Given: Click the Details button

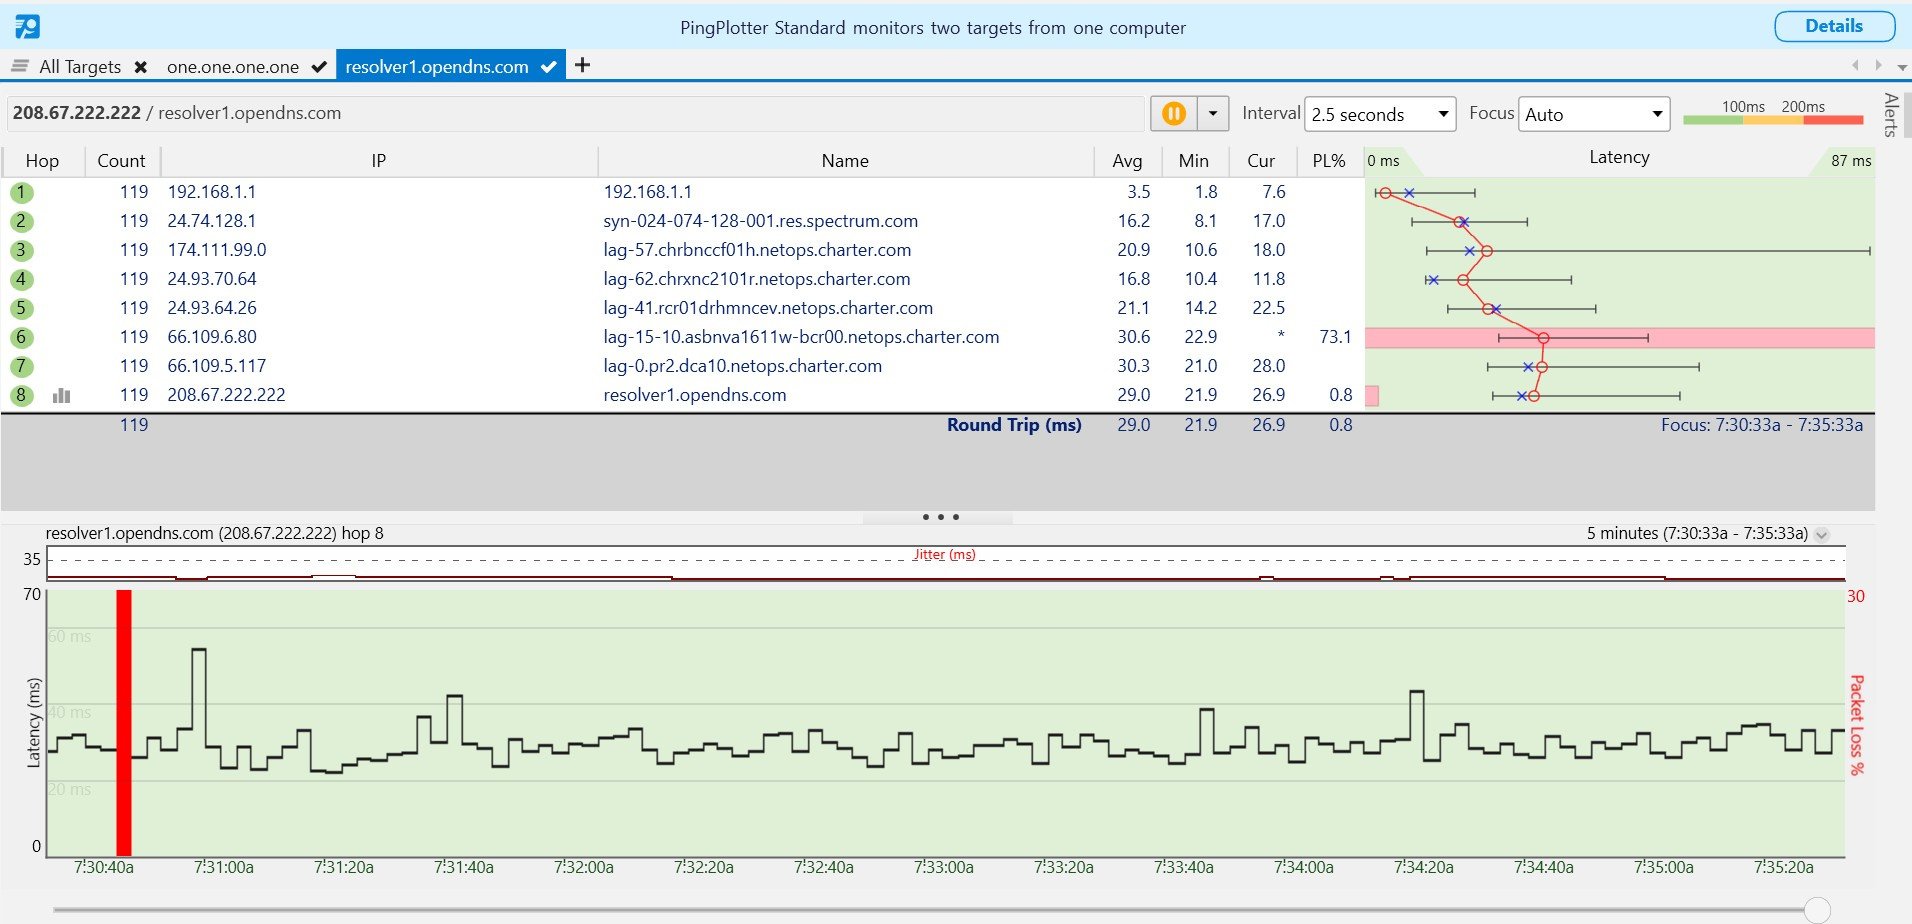Looking at the screenshot, I should pyautogui.click(x=1834, y=27).
